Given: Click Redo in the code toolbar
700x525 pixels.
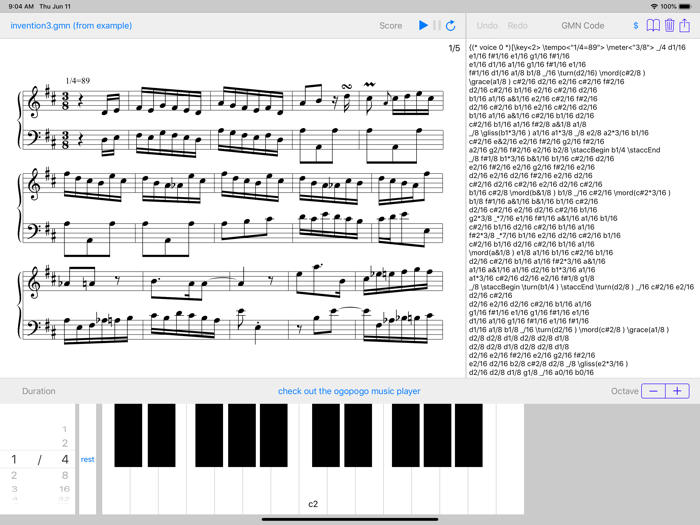Looking at the screenshot, I should (517, 25).
